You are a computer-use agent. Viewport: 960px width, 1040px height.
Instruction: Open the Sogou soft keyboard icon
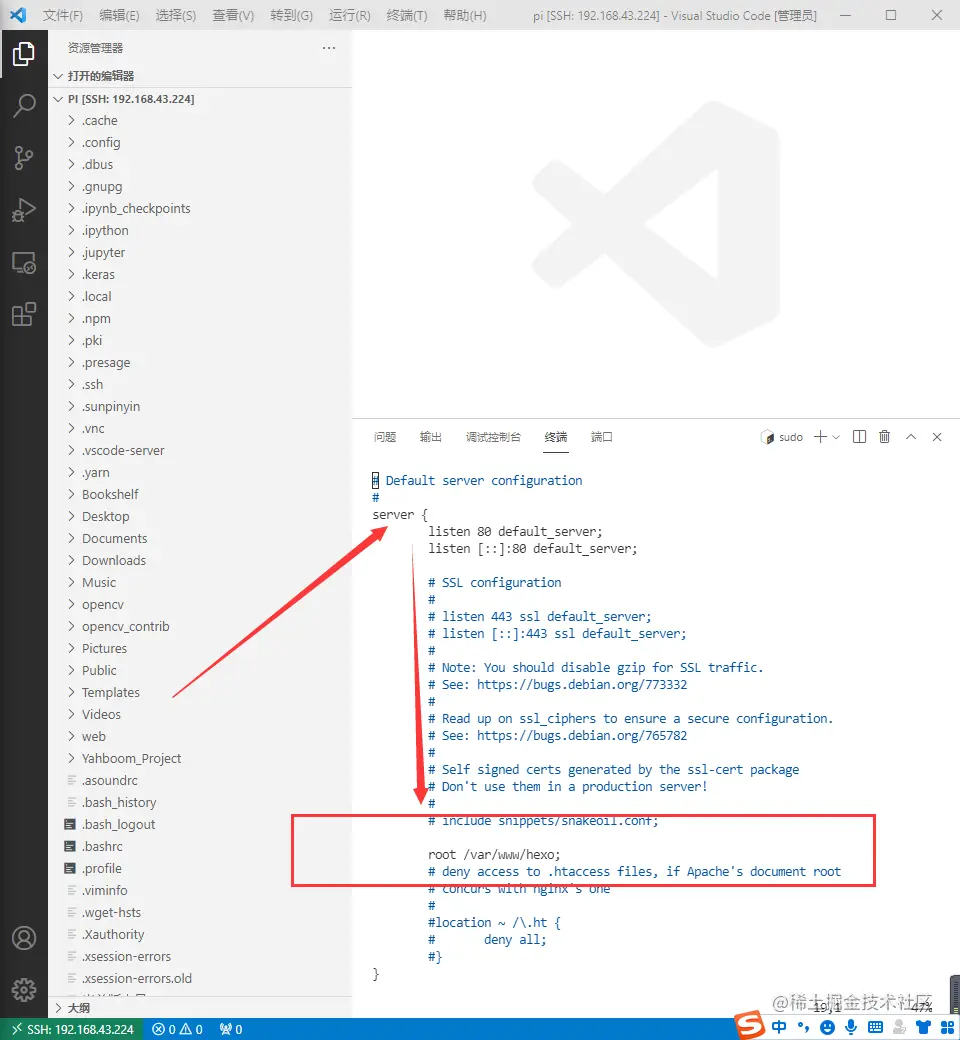(x=875, y=1027)
